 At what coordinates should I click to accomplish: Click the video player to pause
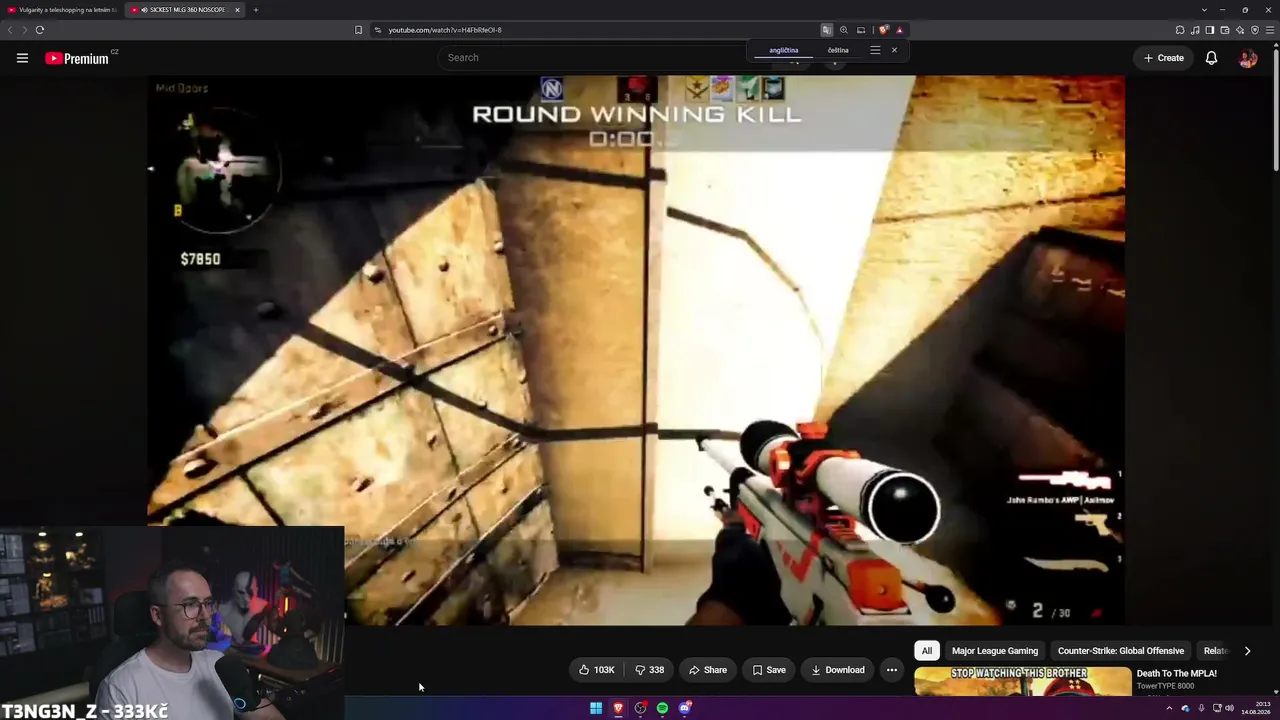(x=636, y=350)
